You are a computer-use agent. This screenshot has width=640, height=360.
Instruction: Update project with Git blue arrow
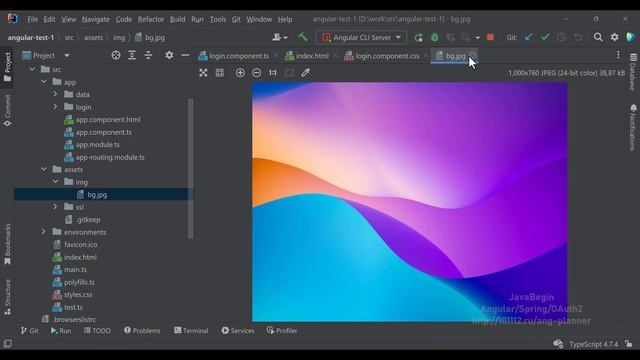coord(529,38)
